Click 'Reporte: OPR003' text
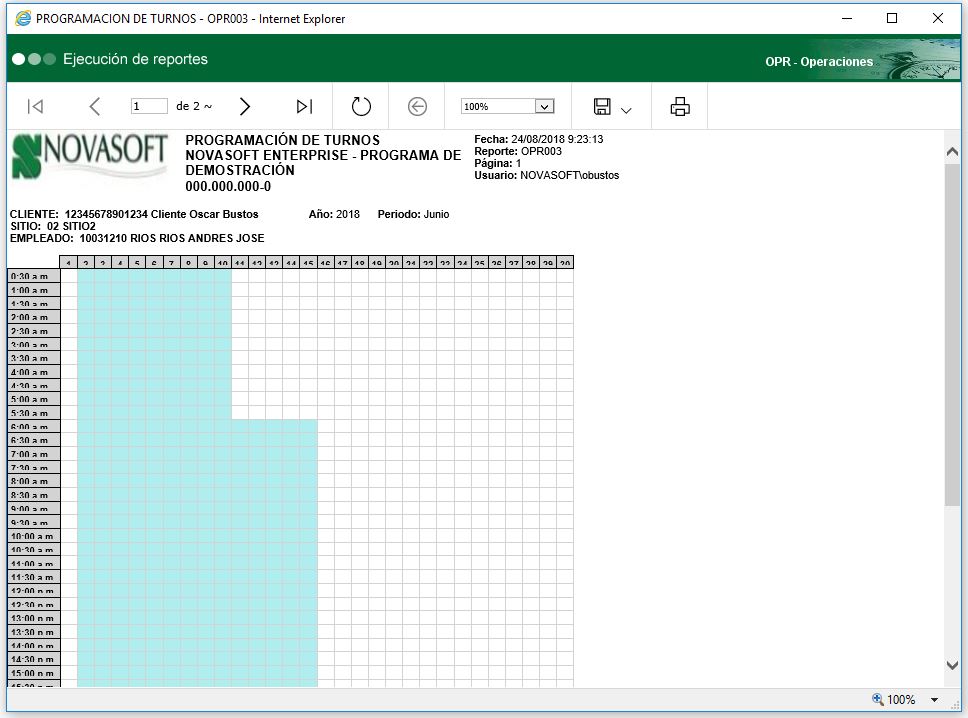 pos(518,151)
